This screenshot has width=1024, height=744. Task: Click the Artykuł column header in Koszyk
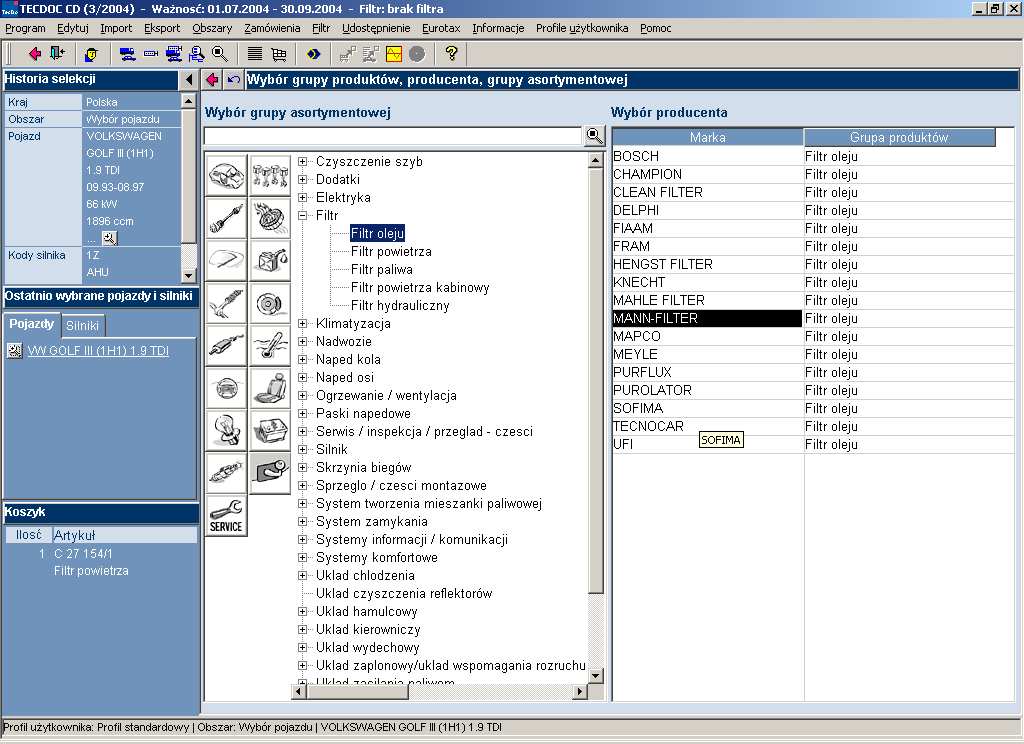coord(124,535)
